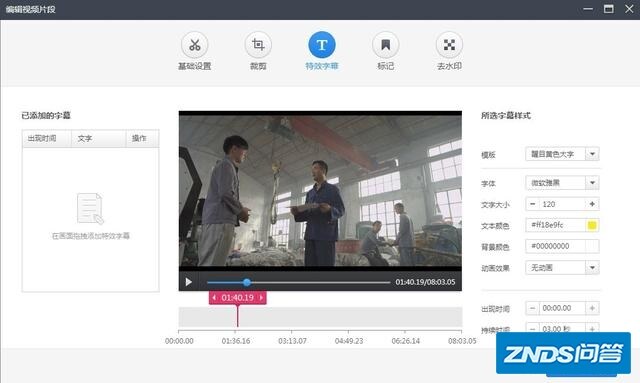Click the 06:26.14 timeline ruler label
This screenshot has height=383, width=640.
point(405,341)
